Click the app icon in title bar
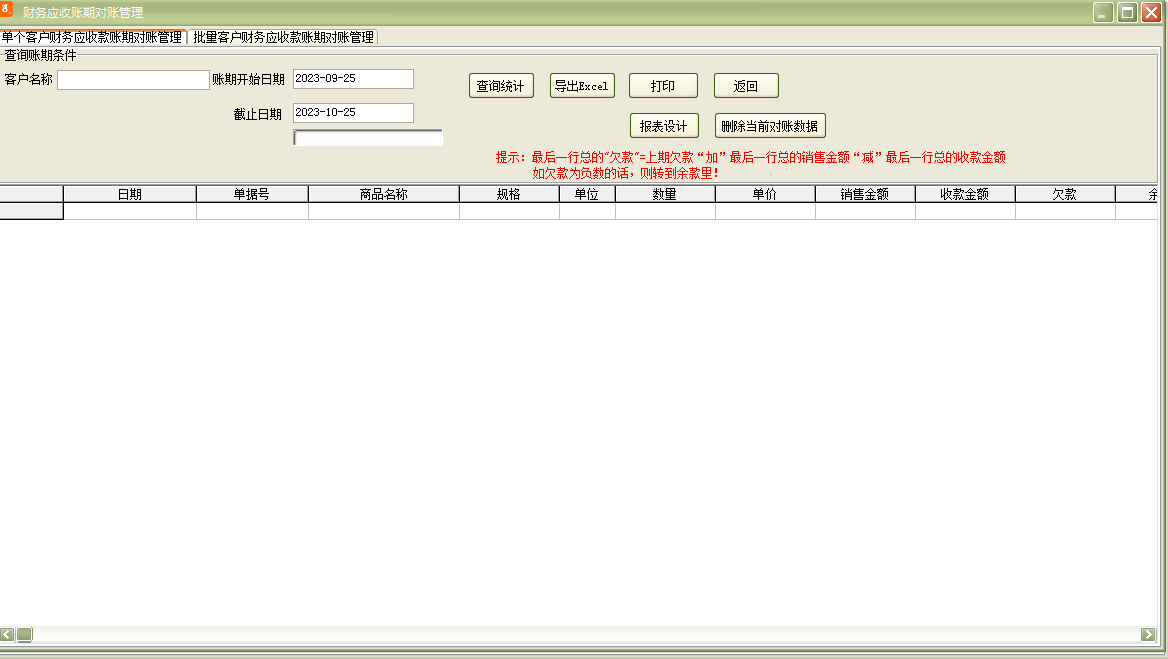The height and width of the screenshot is (659, 1168). coord(8,11)
